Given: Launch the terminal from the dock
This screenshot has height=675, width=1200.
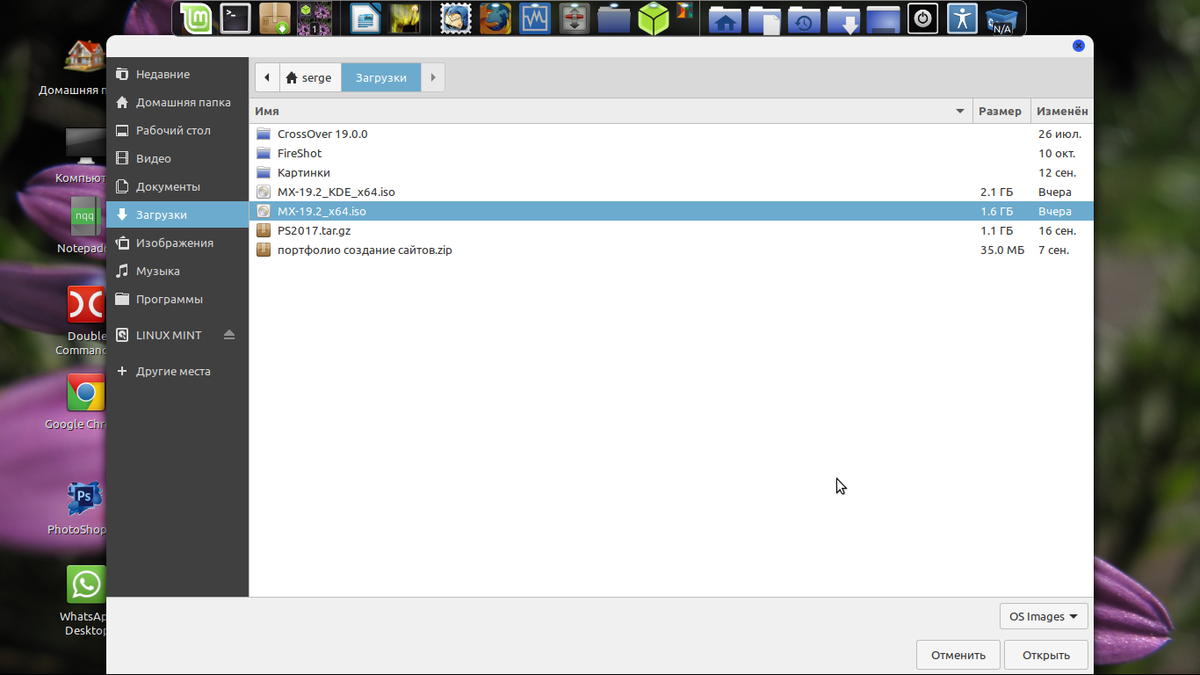Looking at the screenshot, I should 235,18.
